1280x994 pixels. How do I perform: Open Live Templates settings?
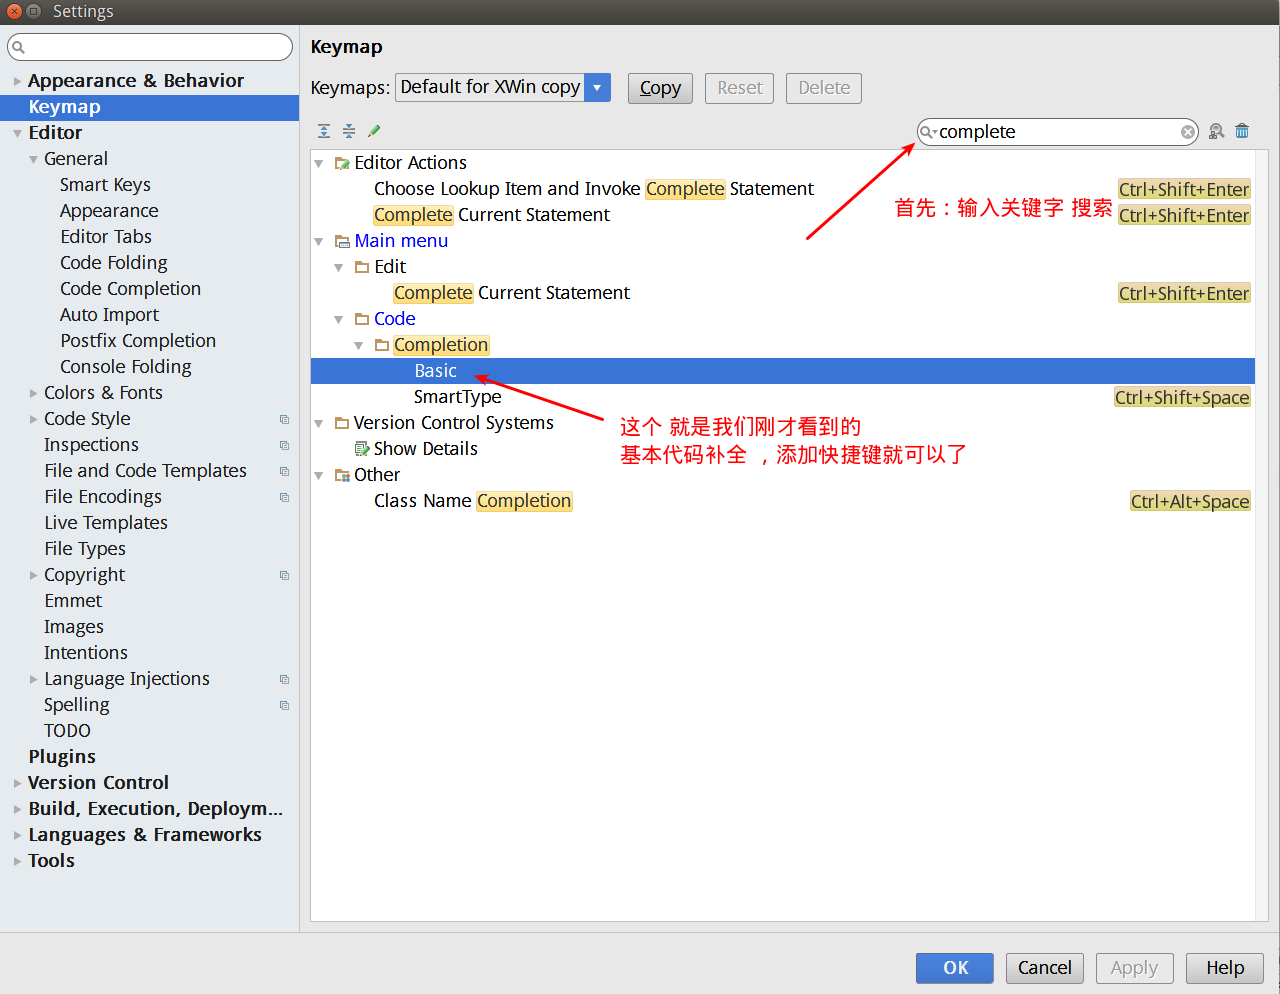(x=106, y=523)
